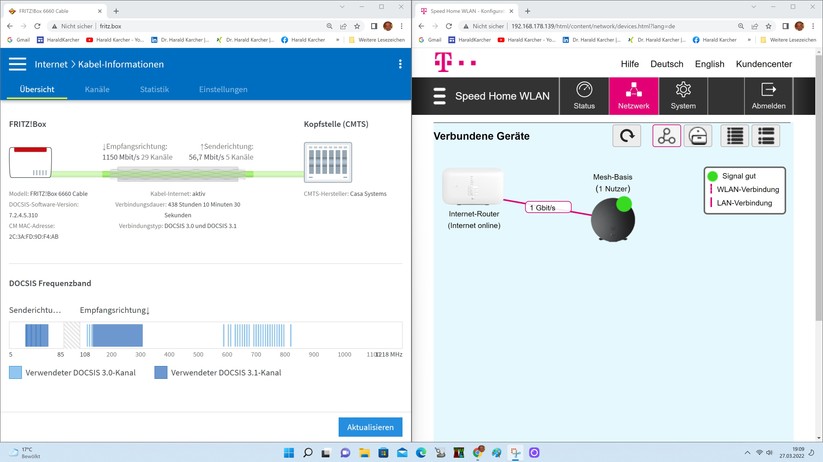
Task: Open a new tab in the FRITZ!Box browser window
Action: (116, 10)
